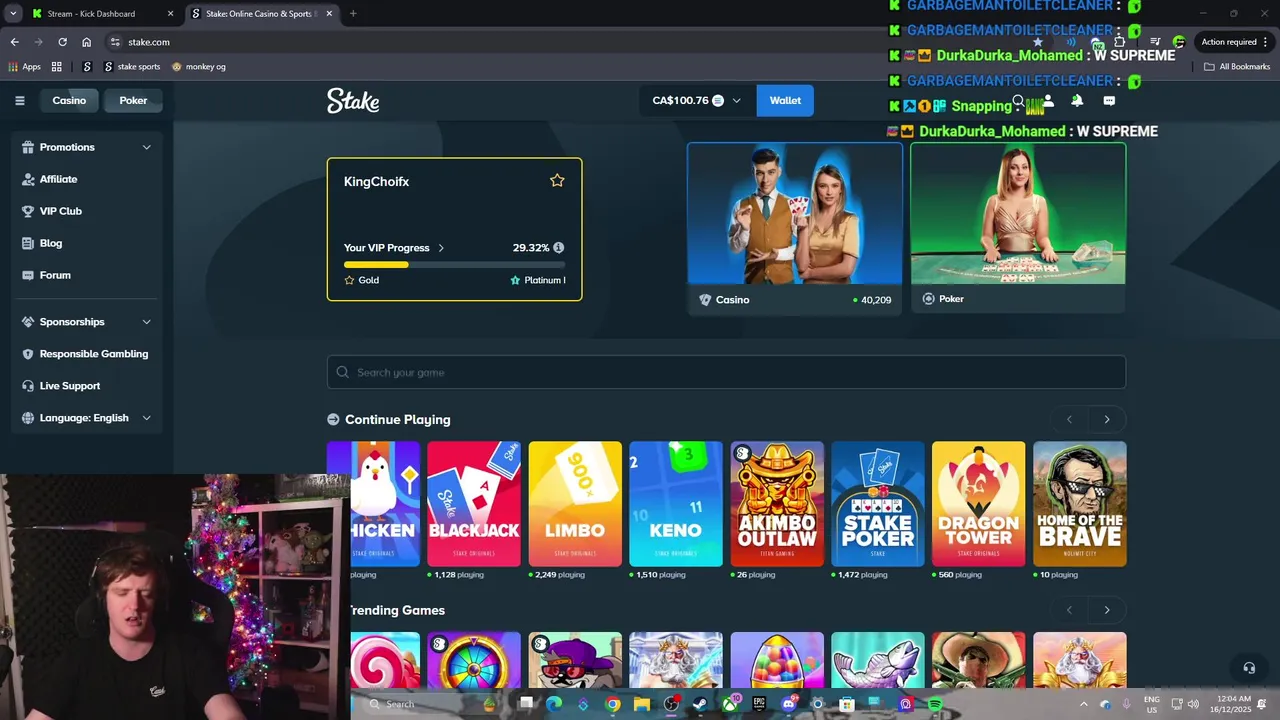Click the VIP progress bar

455,265
